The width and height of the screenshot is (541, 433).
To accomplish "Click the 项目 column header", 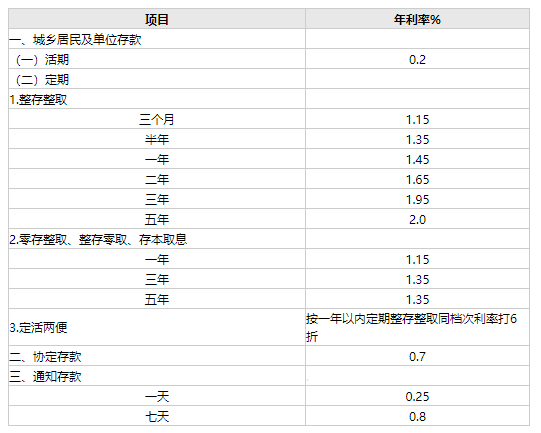I will (x=157, y=19).
